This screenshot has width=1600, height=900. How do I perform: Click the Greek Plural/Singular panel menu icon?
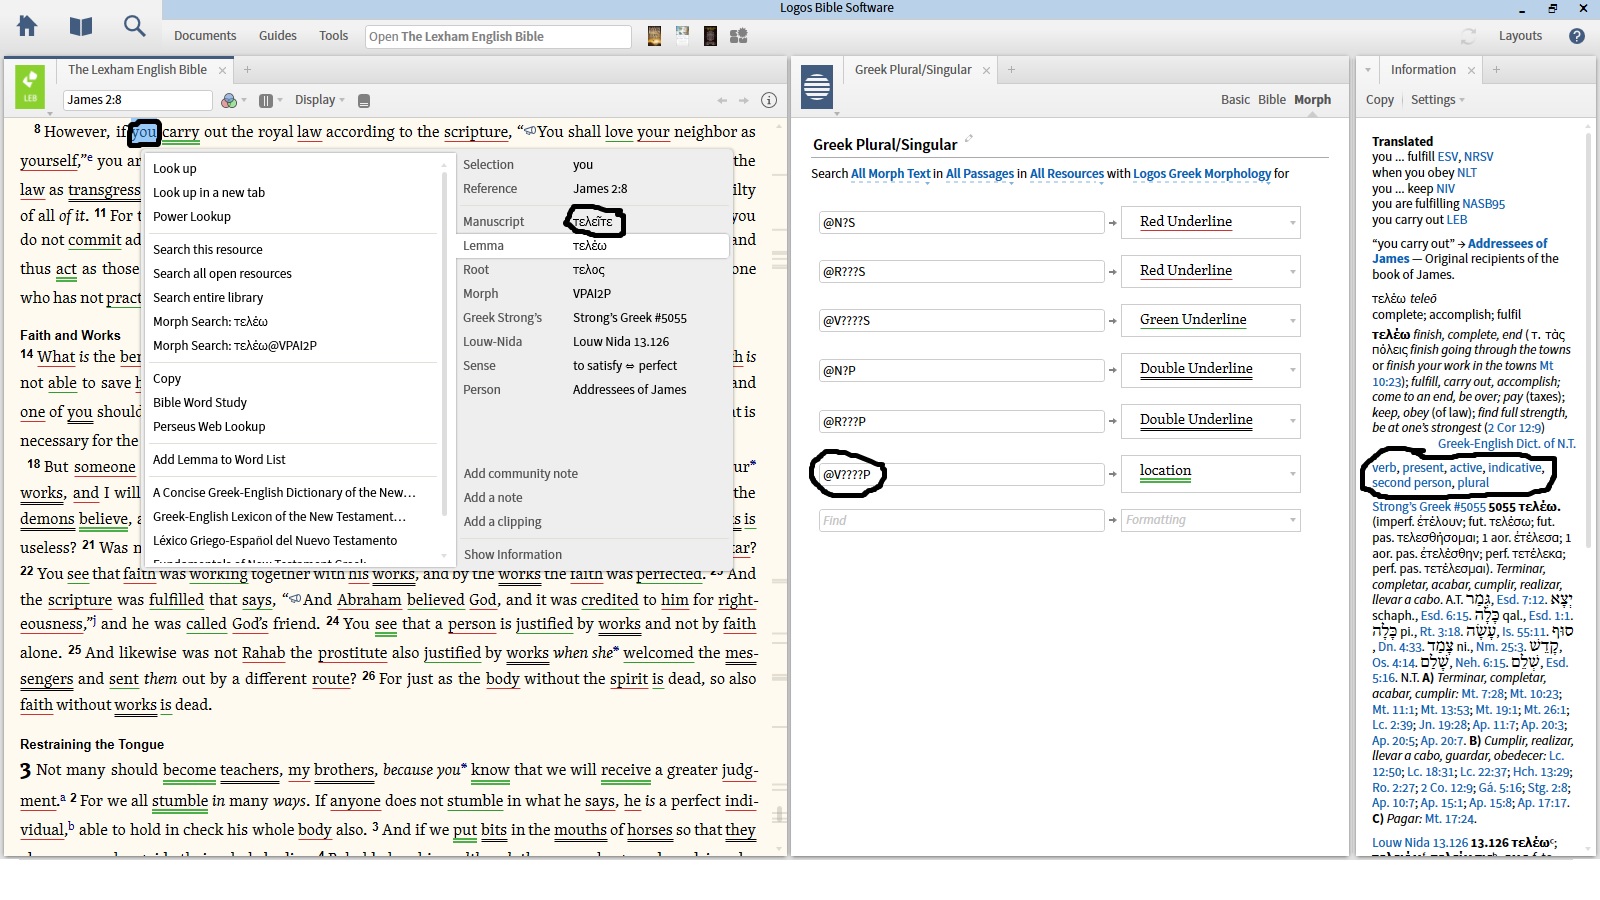tap(817, 86)
